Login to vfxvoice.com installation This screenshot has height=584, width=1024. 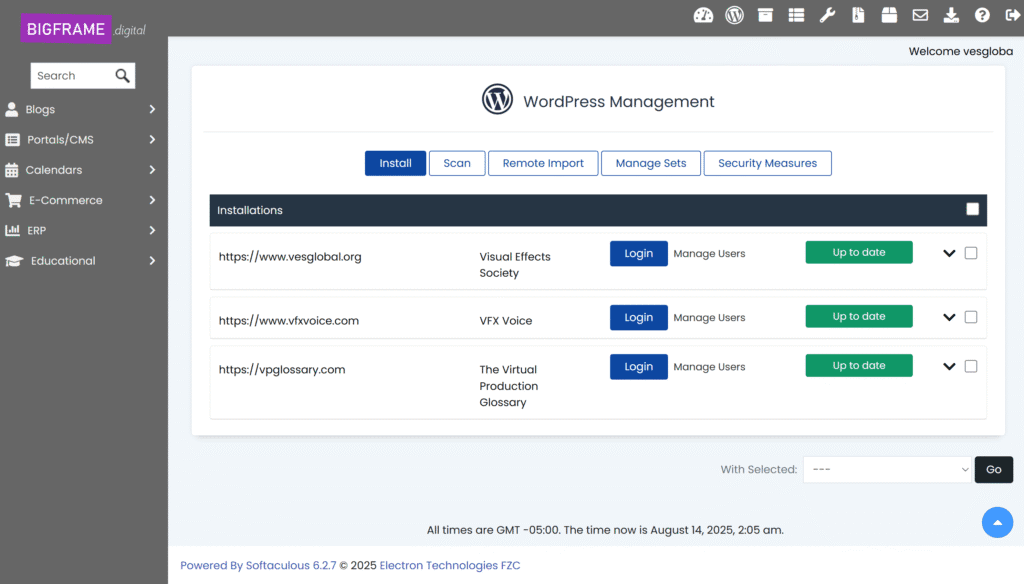click(x=639, y=317)
